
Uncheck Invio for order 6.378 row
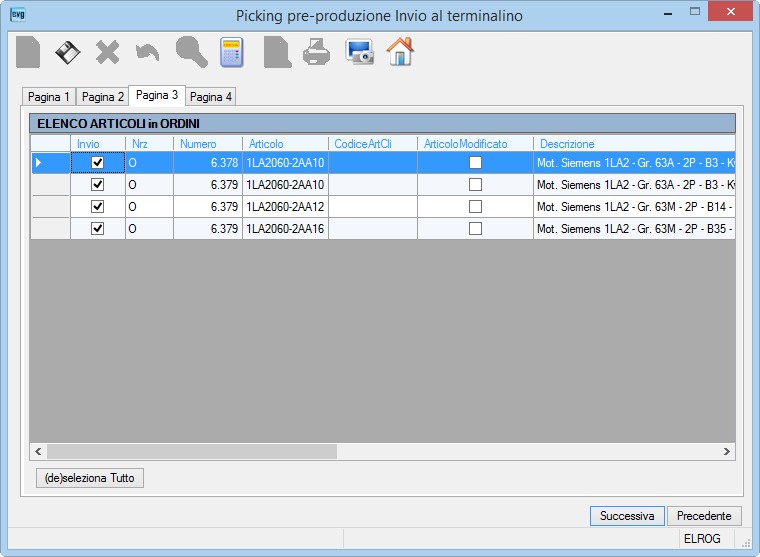97,162
